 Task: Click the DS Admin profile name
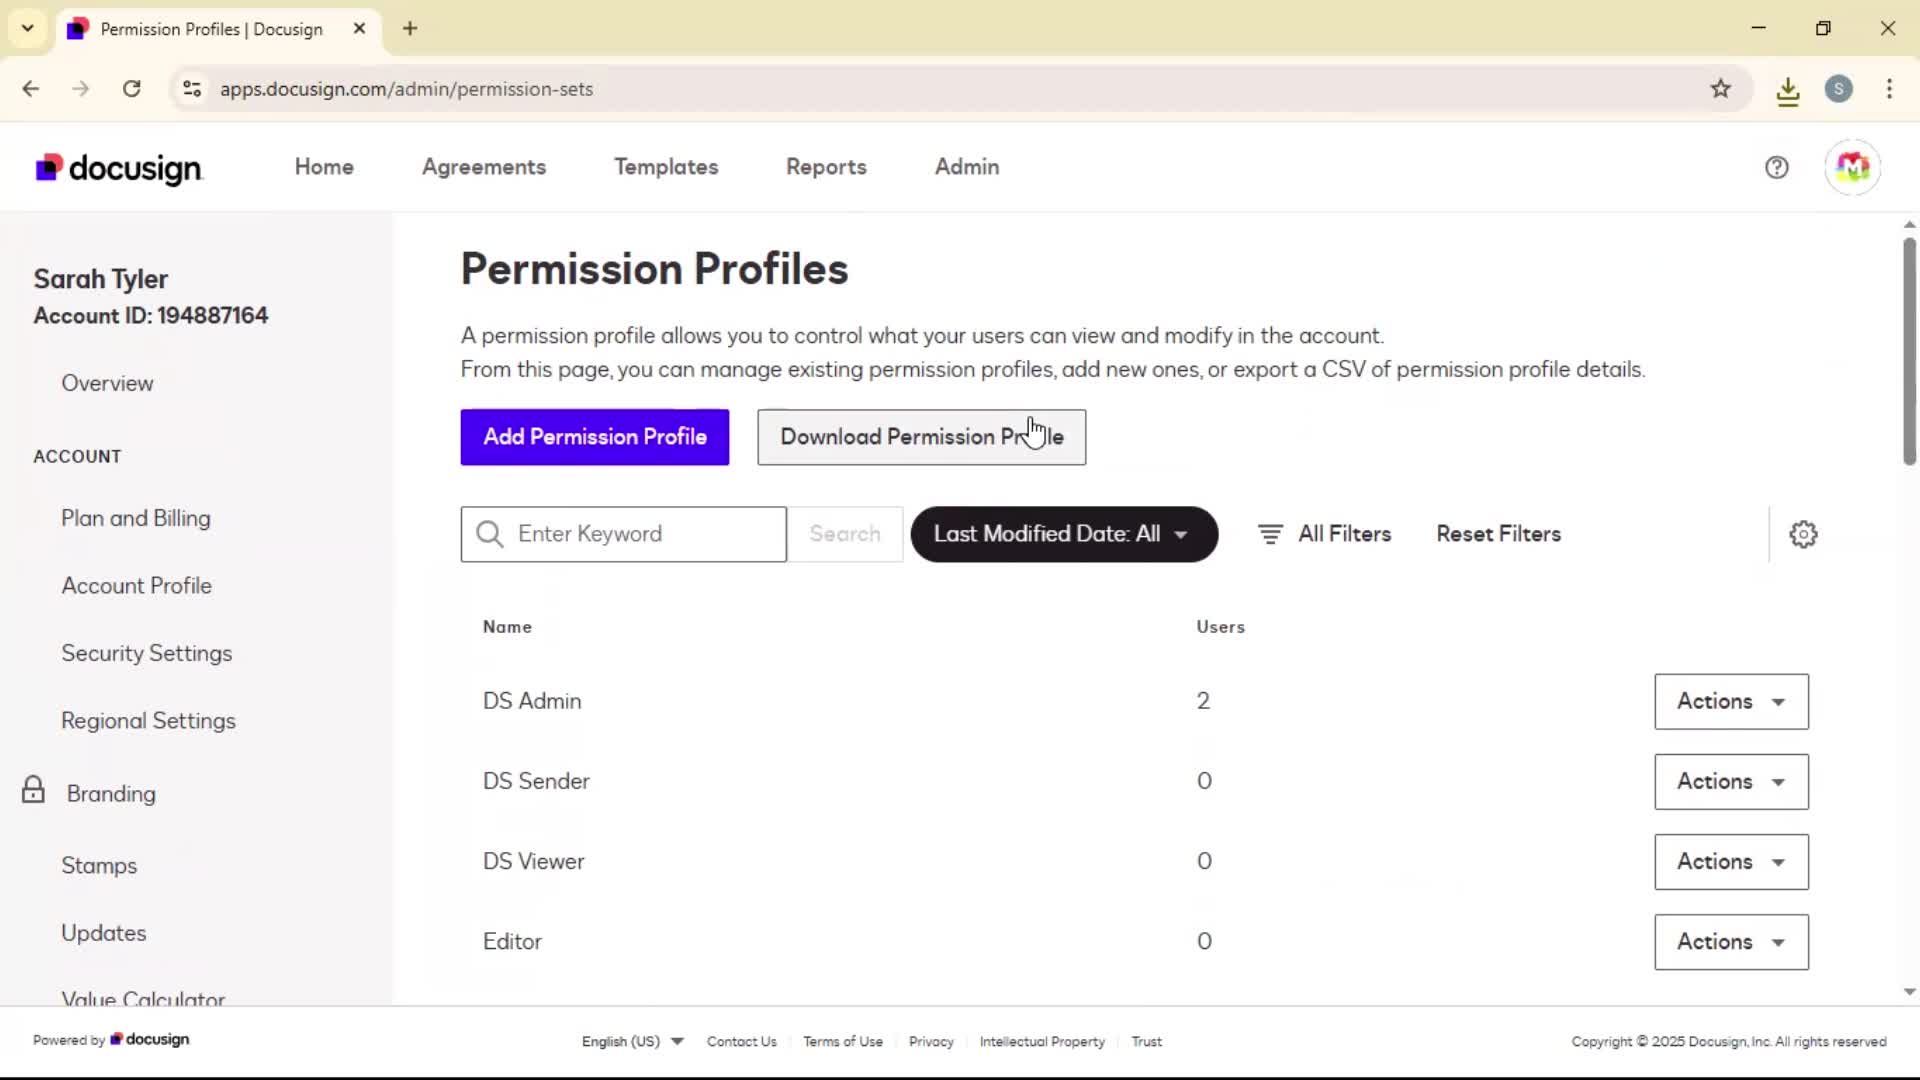[532, 701]
